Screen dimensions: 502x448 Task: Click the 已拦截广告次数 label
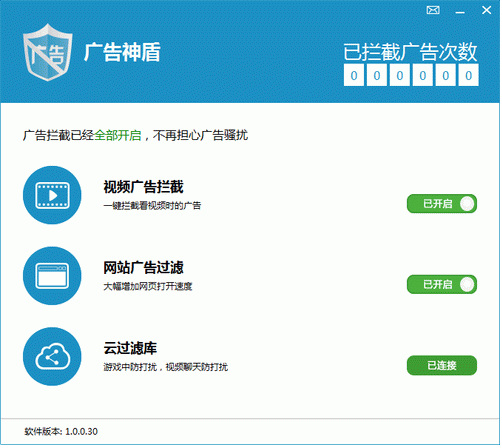pos(412,53)
